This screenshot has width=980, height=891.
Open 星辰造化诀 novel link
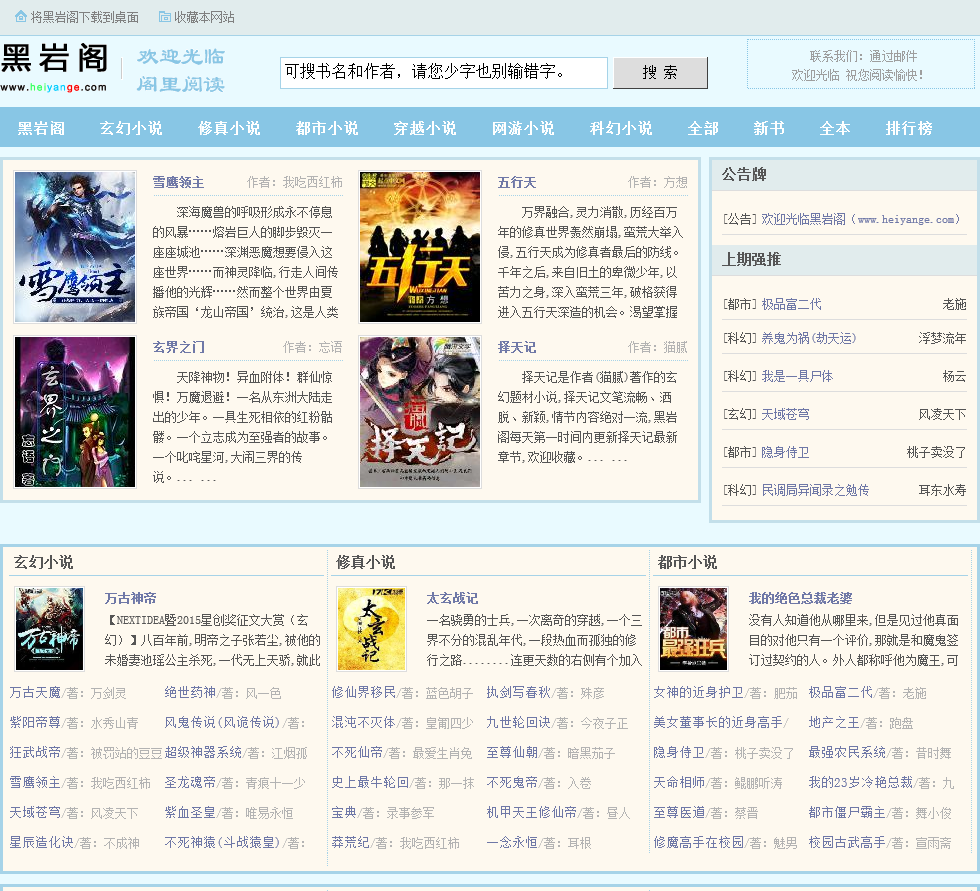tap(41, 843)
